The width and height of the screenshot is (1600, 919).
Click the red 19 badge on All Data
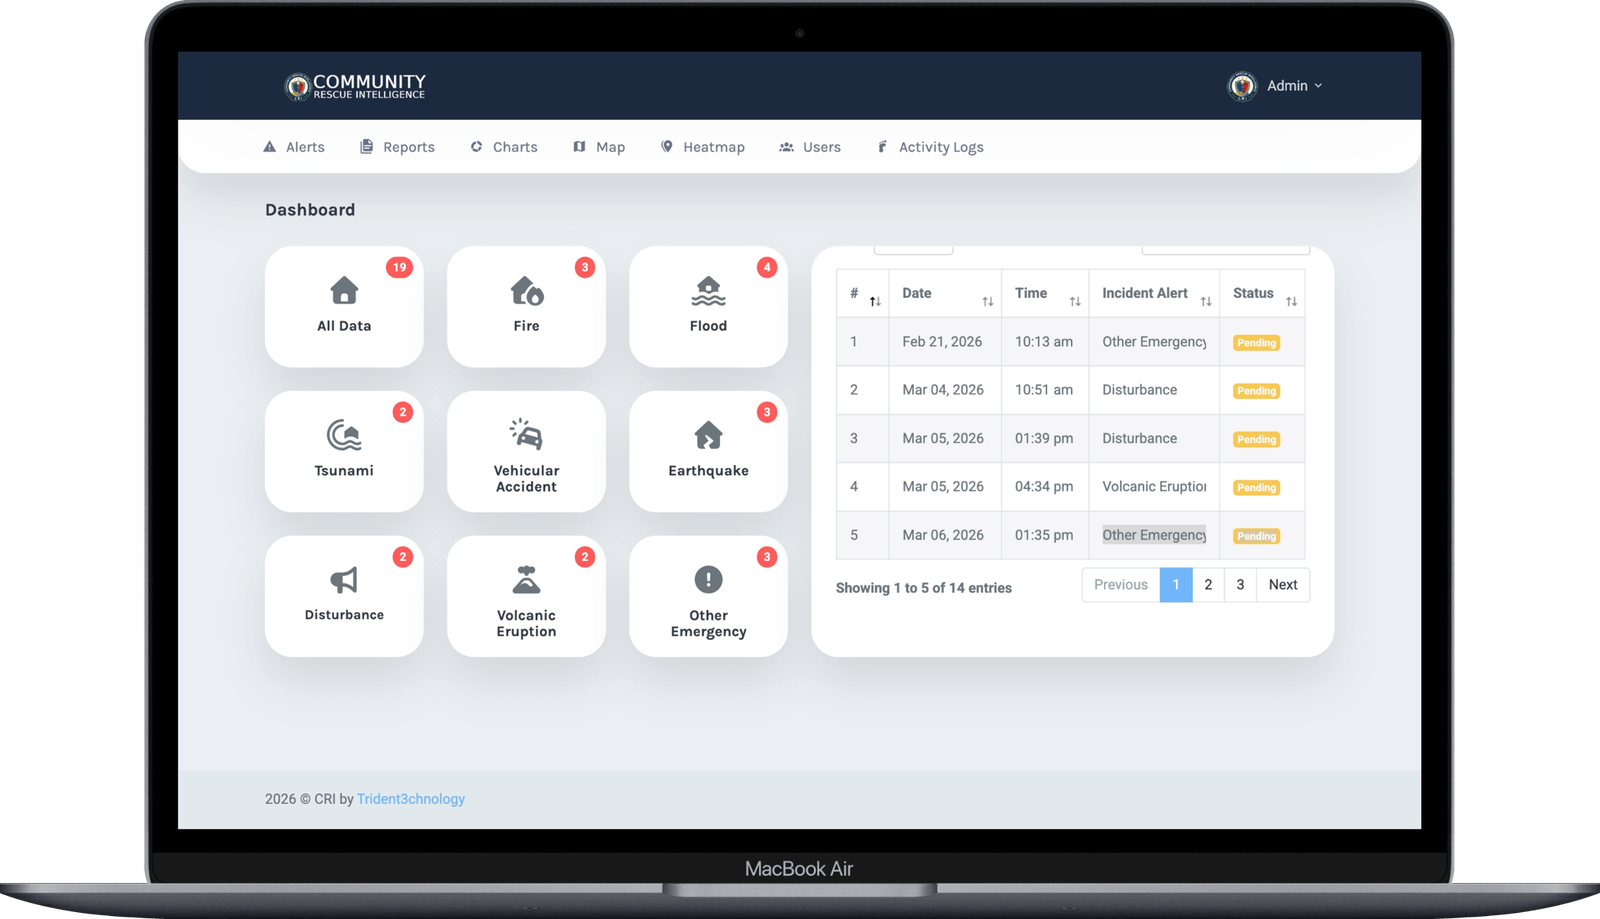399,267
